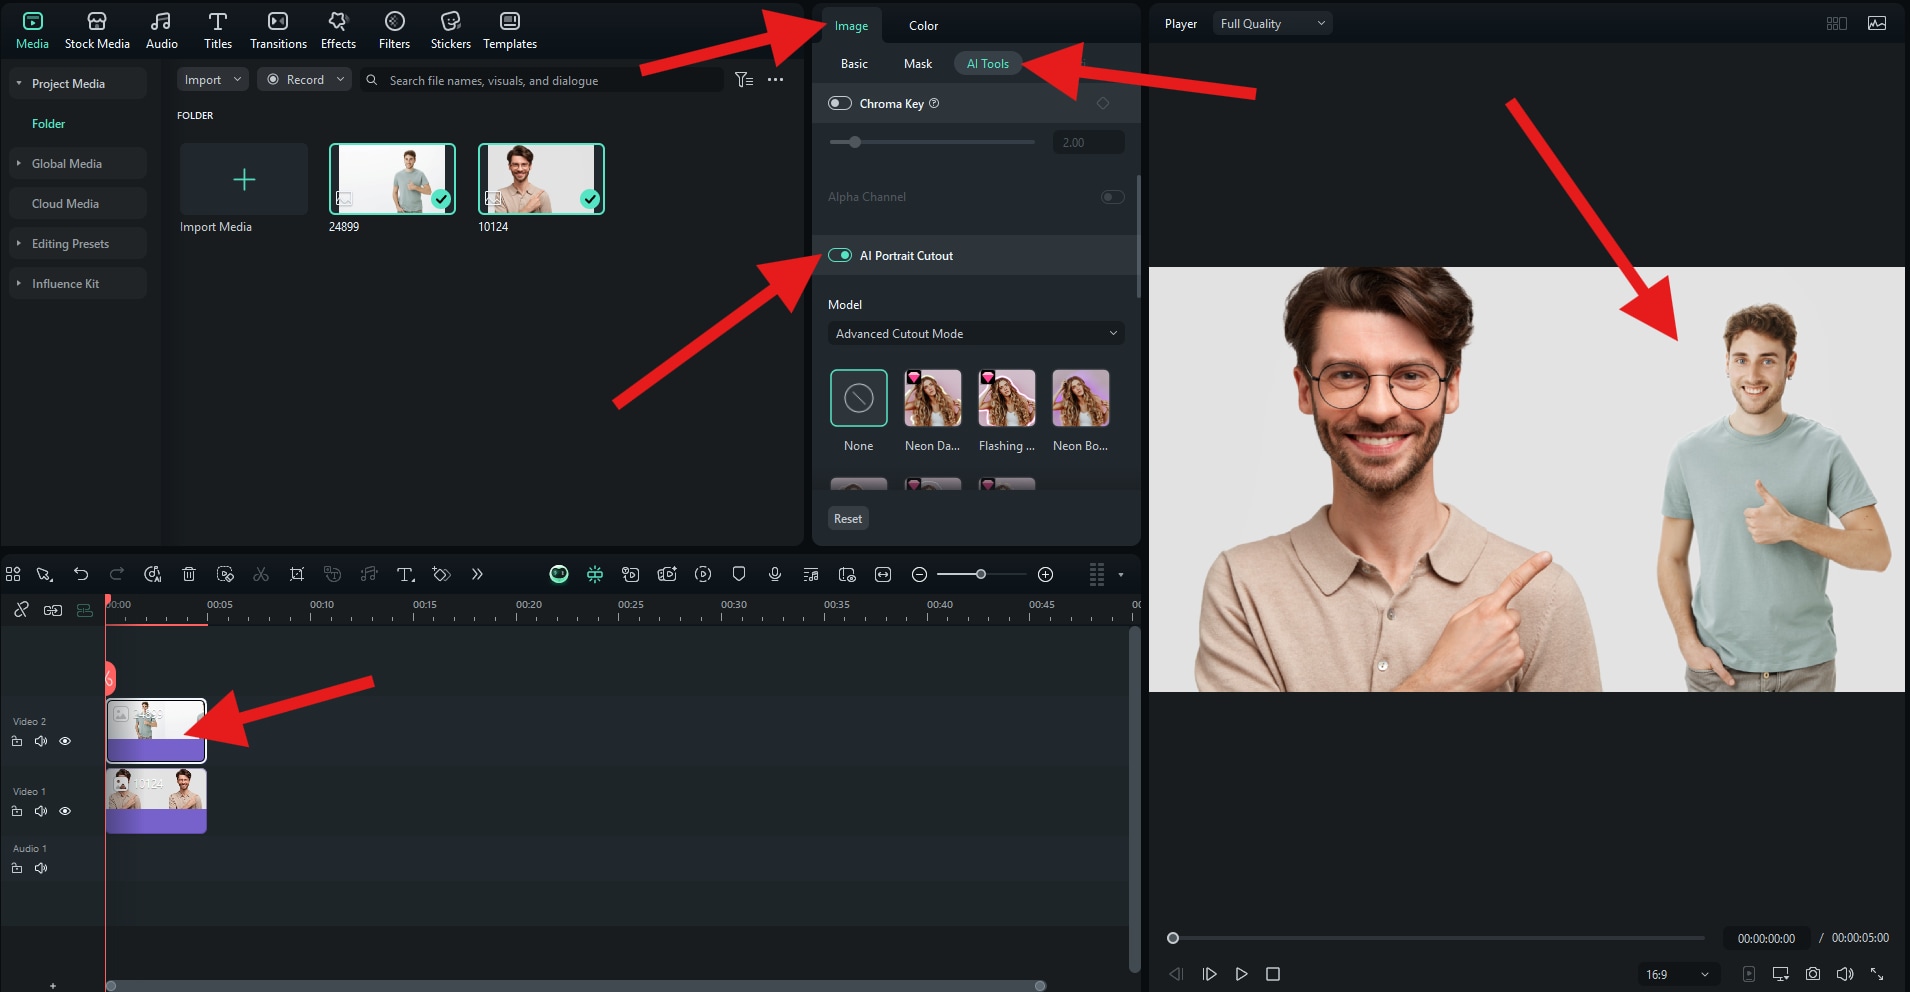
Task: Select the Folder item under Project Media
Action: click(48, 123)
